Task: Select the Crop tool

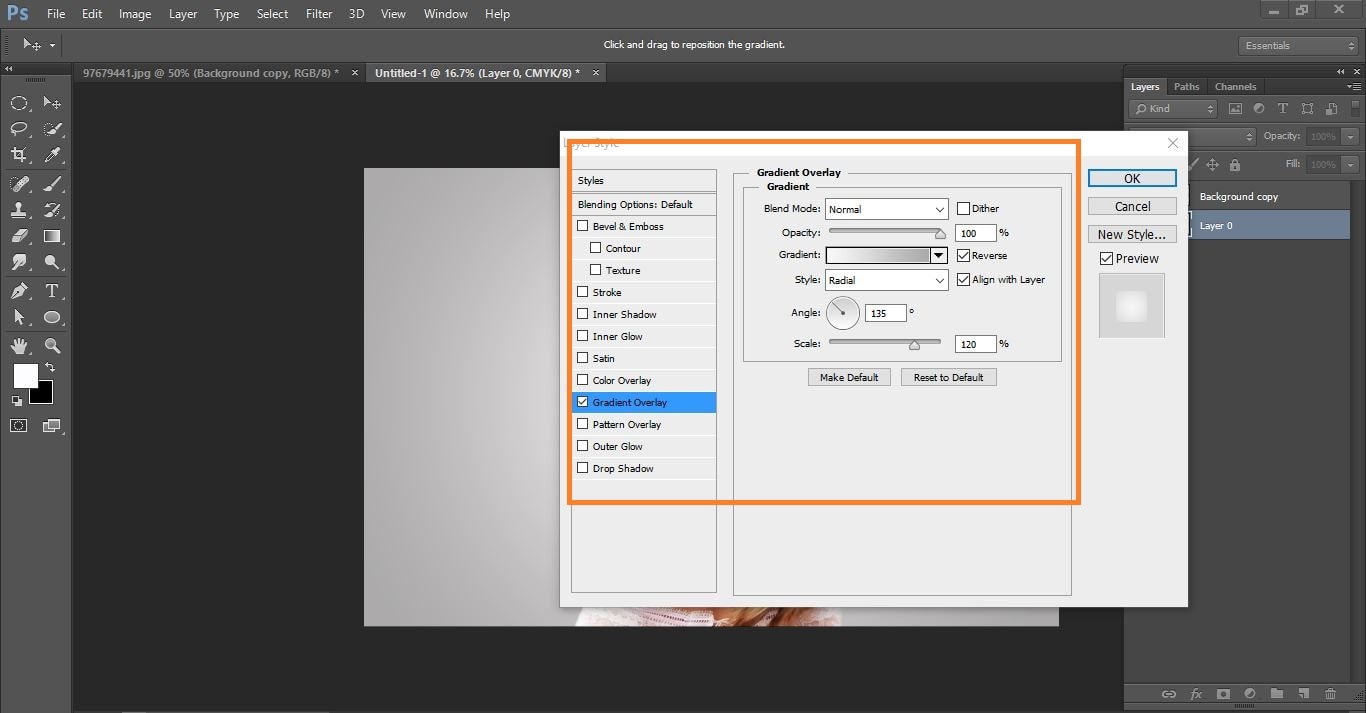Action: click(x=20, y=155)
